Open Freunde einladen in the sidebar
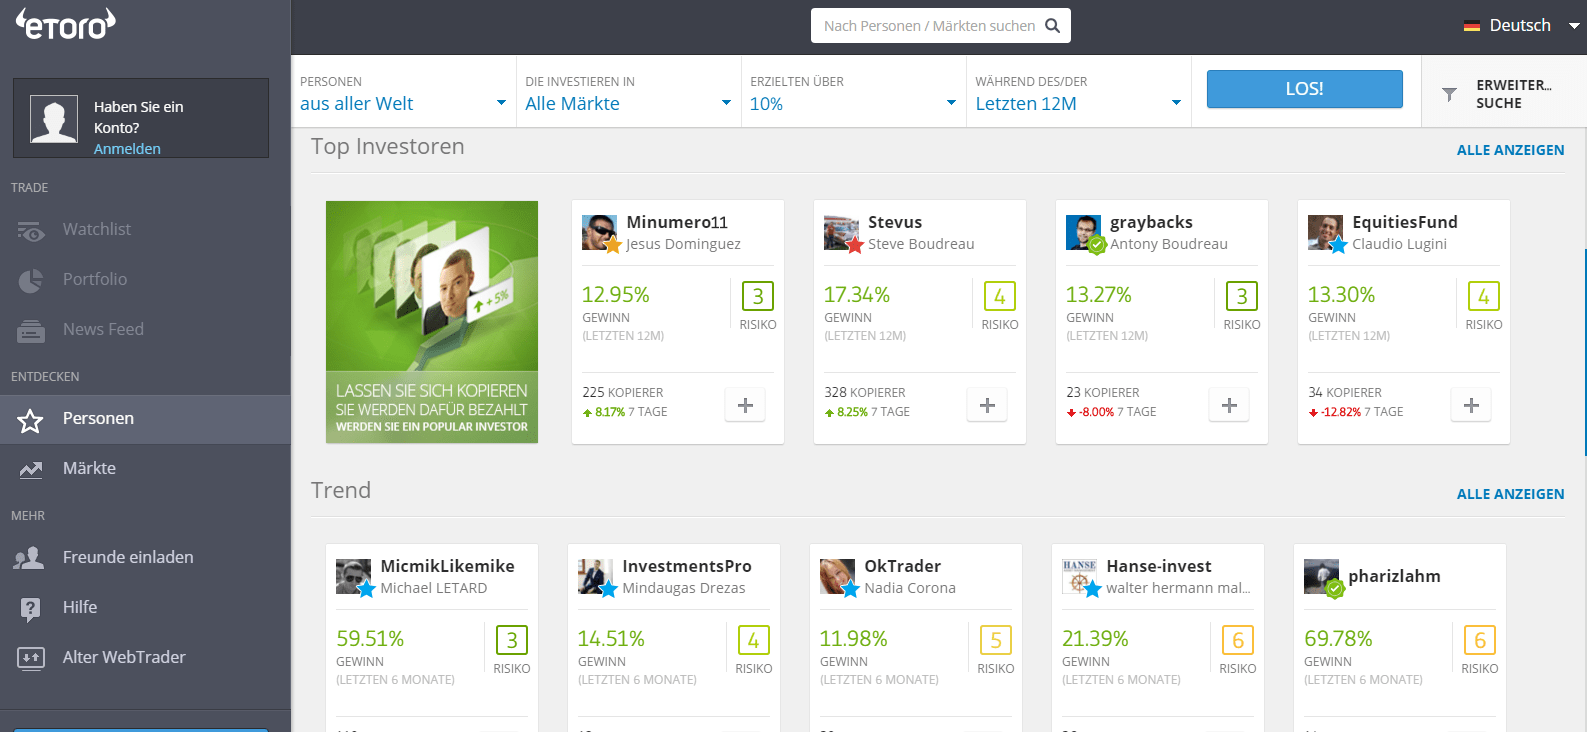Screen dimensions: 1587x732 click(145, 558)
